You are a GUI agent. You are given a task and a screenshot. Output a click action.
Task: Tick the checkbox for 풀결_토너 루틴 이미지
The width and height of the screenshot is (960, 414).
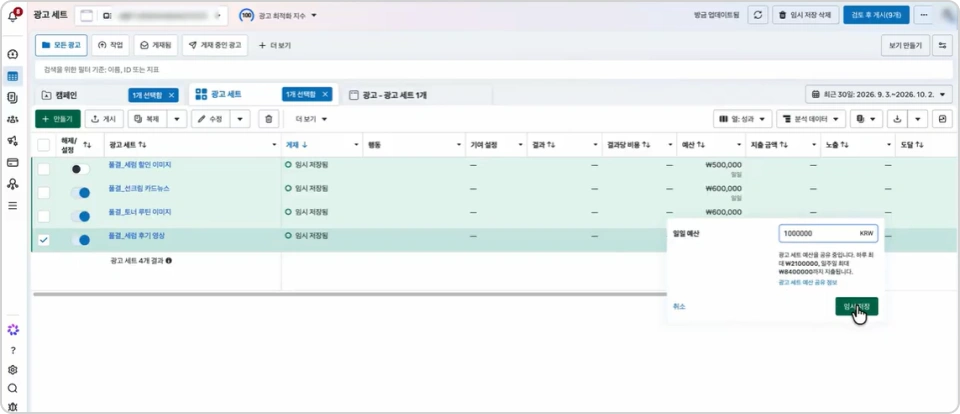point(43,216)
